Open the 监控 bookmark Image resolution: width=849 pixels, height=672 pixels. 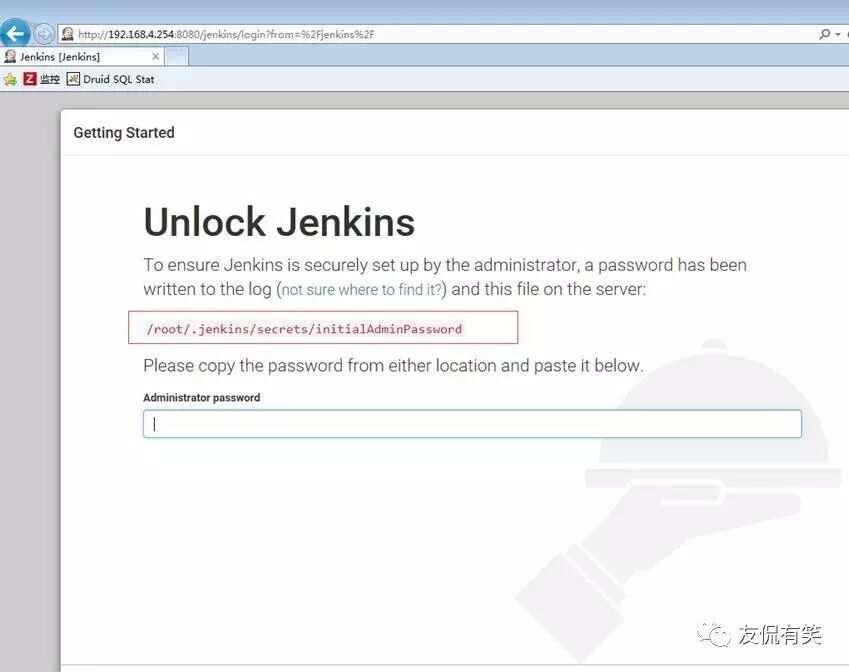42,79
